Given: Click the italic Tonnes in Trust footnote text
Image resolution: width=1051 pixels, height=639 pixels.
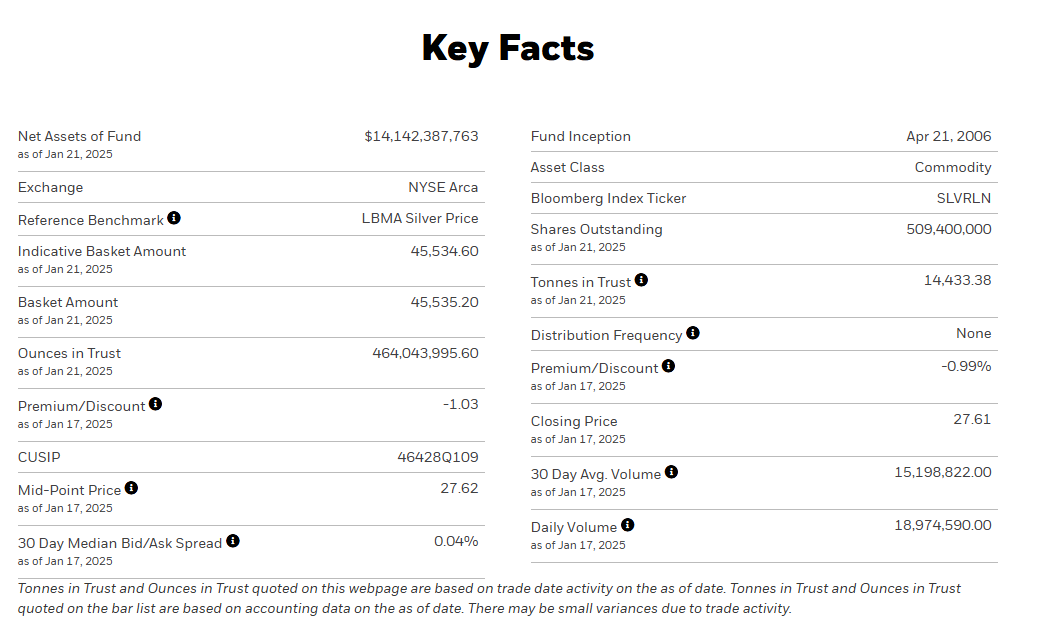Looking at the screenshot, I should pyautogui.click(x=490, y=598).
